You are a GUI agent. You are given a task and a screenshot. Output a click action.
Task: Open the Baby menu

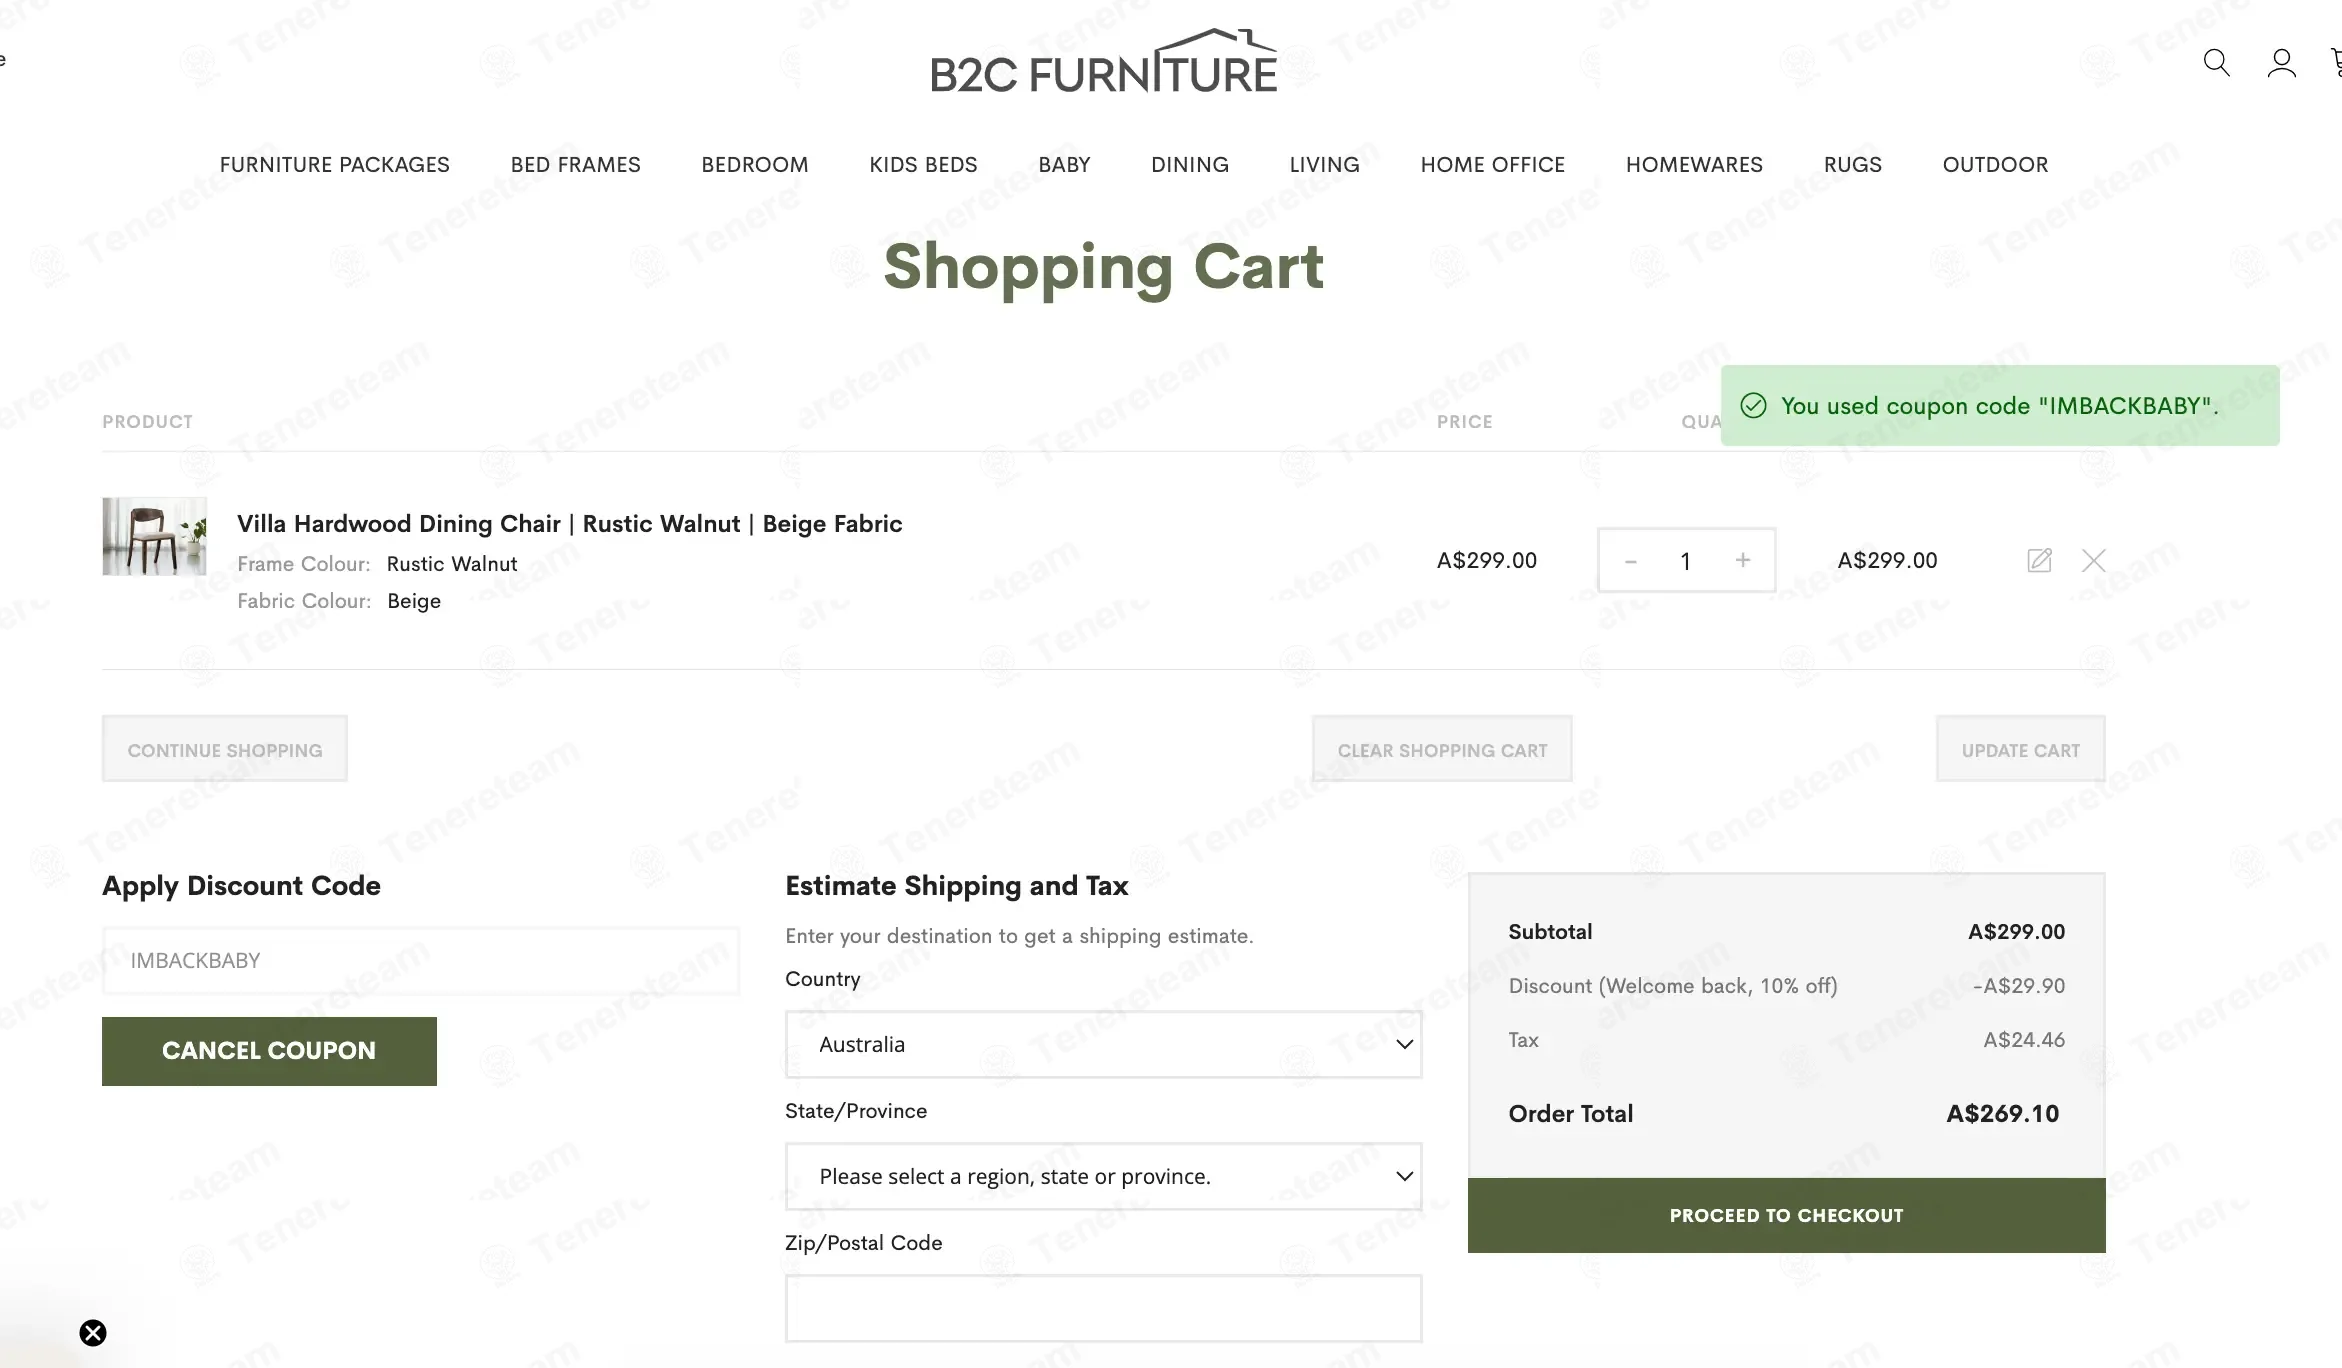pos(1064,165)
